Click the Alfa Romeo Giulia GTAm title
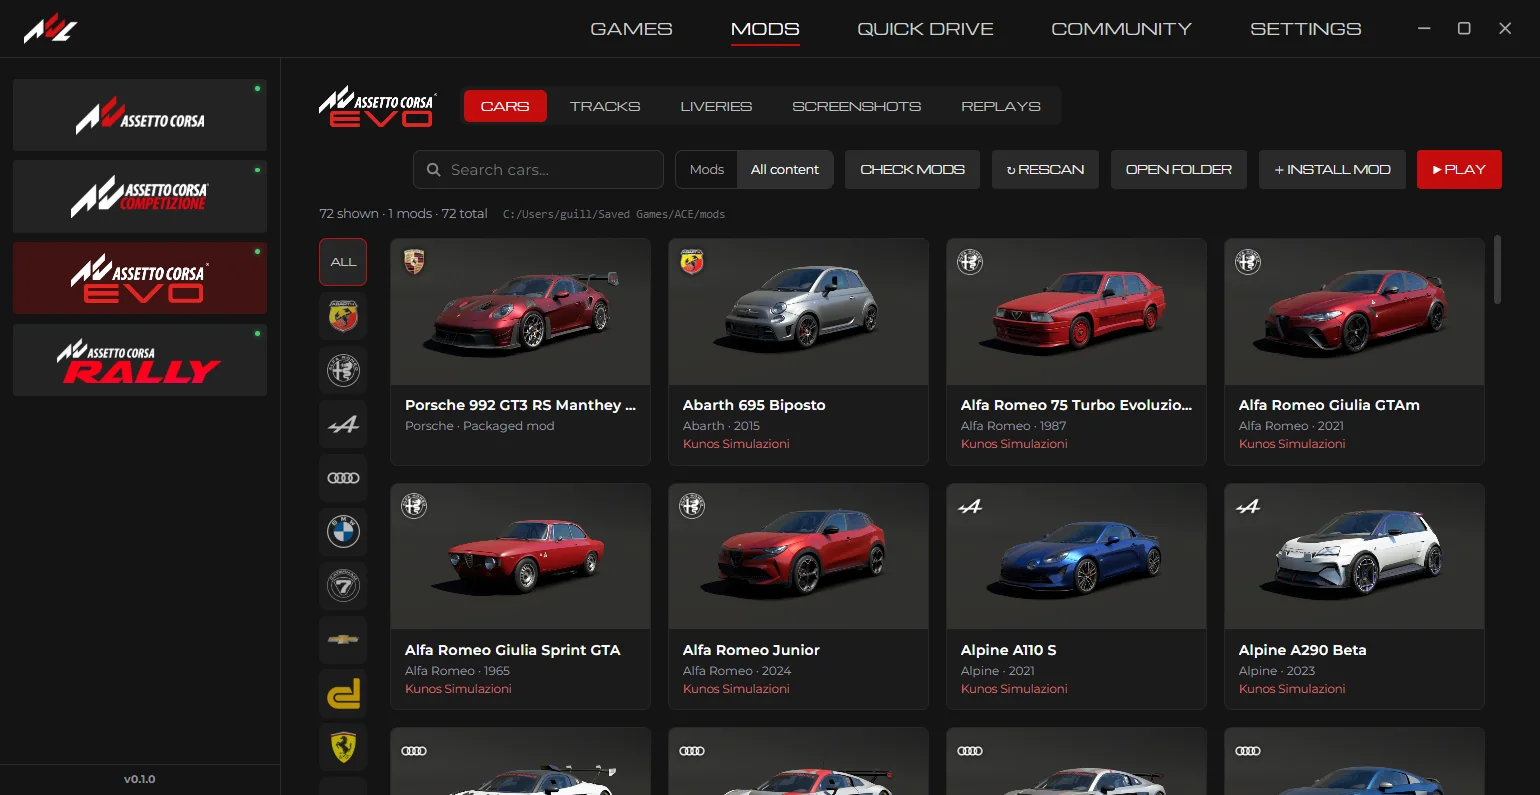Image resolution: width=1540 pixels, height=795 pixels. [x=1329, y=405]
